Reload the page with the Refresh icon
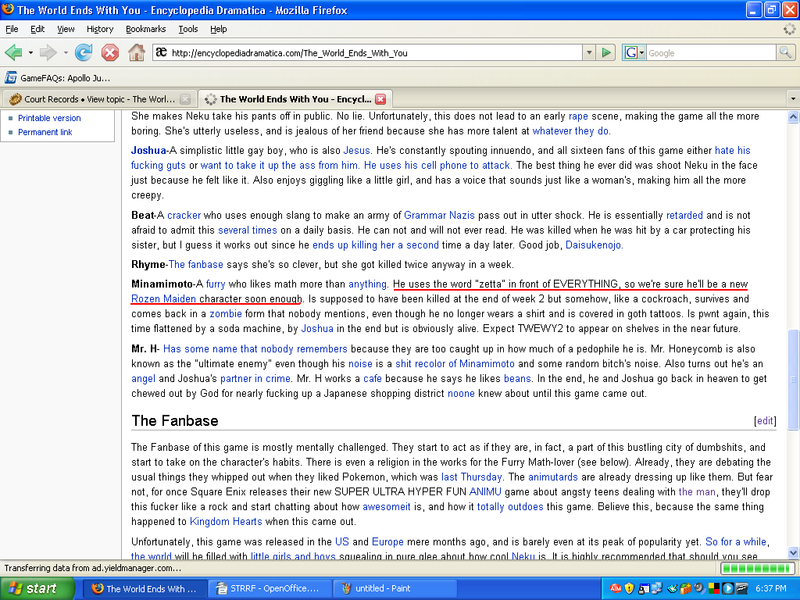Image resolution: width=800 pixels, height=600 pixels. 83,53
